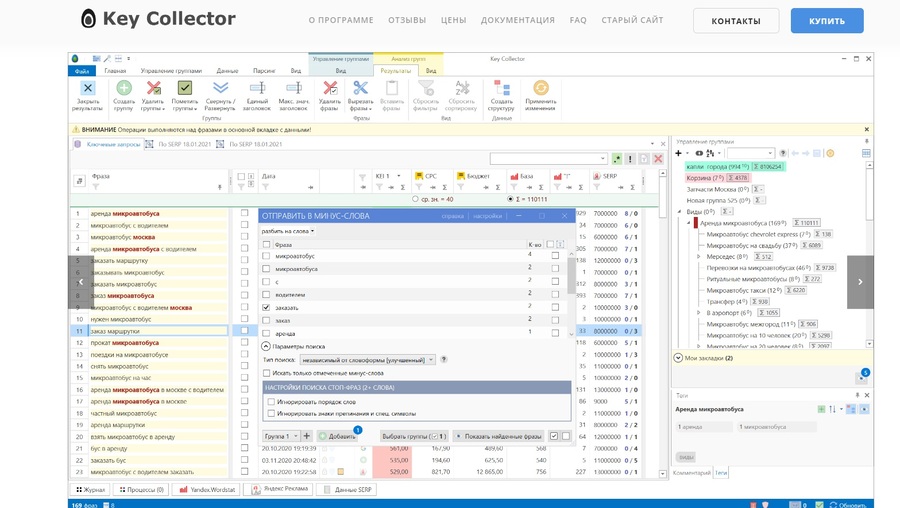900x508 pixels.
Task: Check Искать только отмеченные минус-слова
Action: [267, 373]
